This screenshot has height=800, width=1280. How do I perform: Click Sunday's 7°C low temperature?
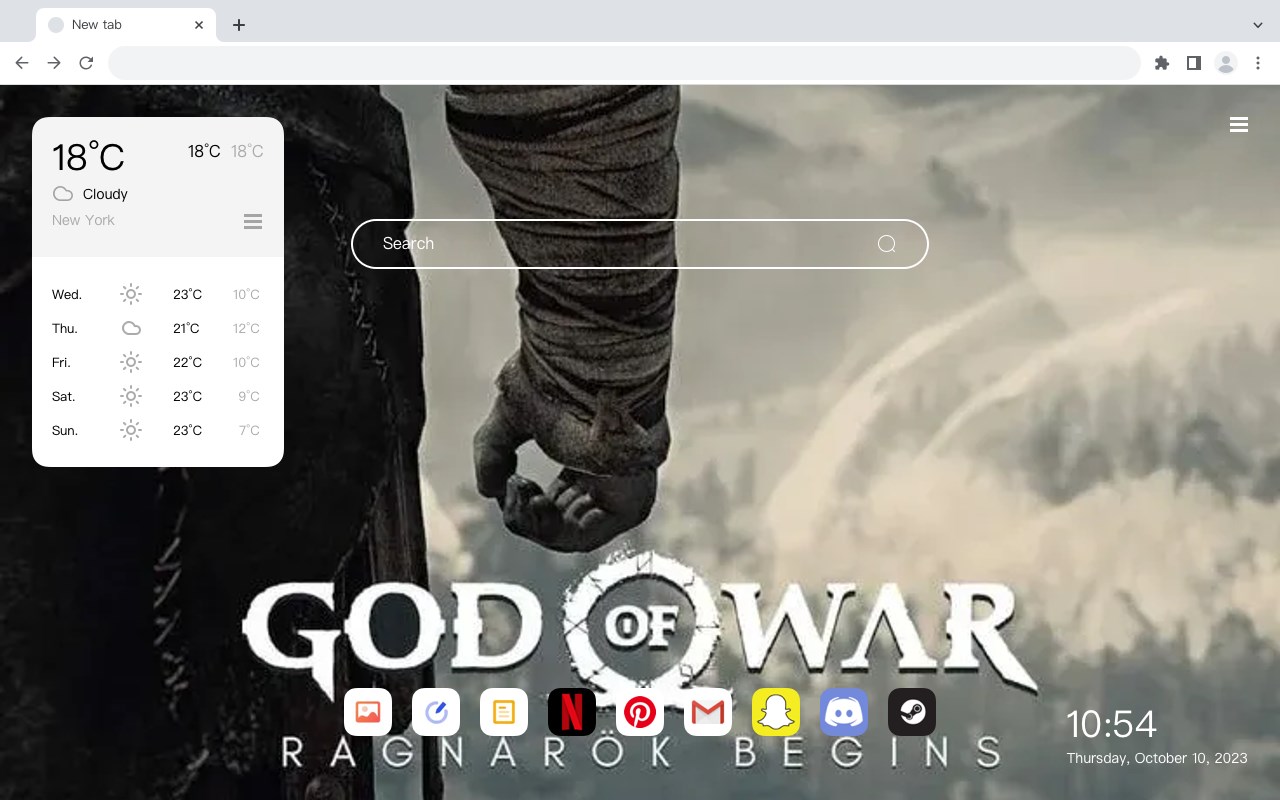[249, 430]
